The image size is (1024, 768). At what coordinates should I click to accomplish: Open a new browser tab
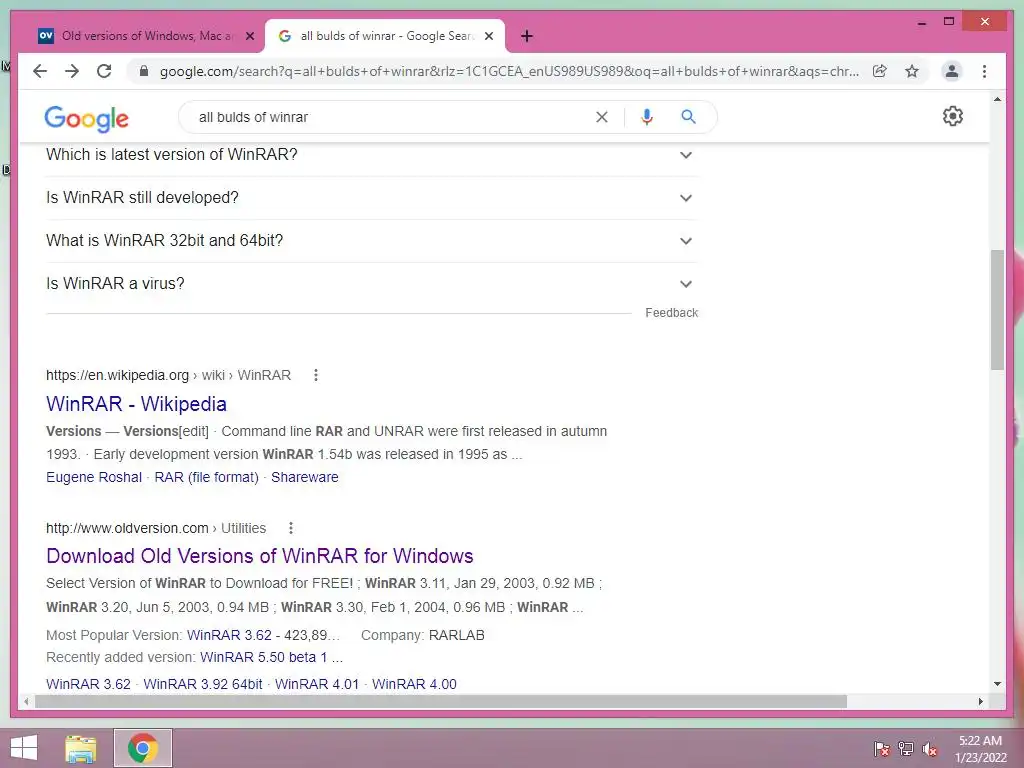point(527,36)
